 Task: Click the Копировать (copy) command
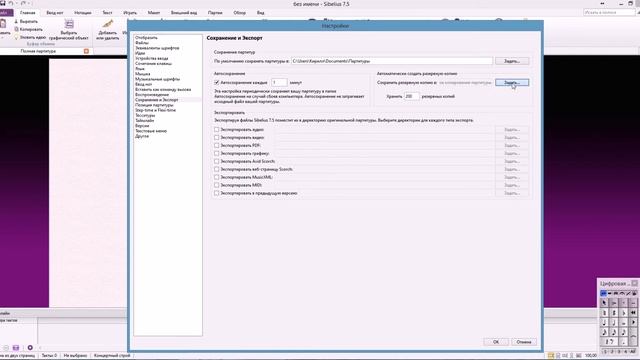[28, 29]
